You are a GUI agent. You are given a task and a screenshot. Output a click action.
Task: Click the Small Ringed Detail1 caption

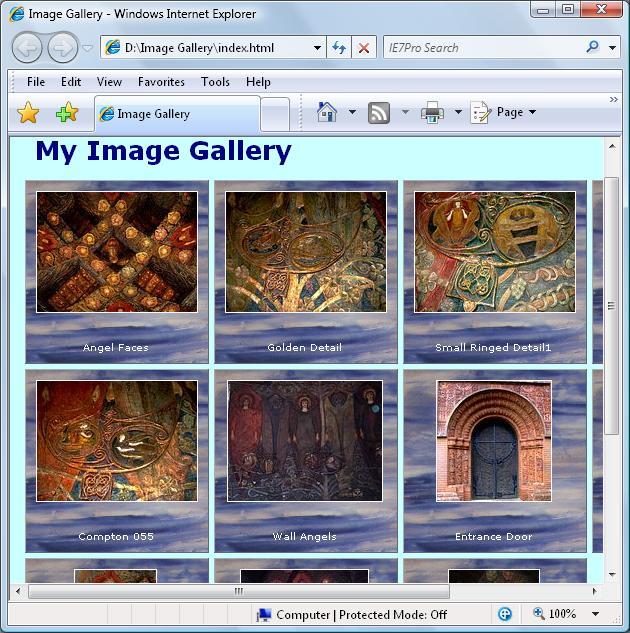pyautogui.click(x=493, y=348)
